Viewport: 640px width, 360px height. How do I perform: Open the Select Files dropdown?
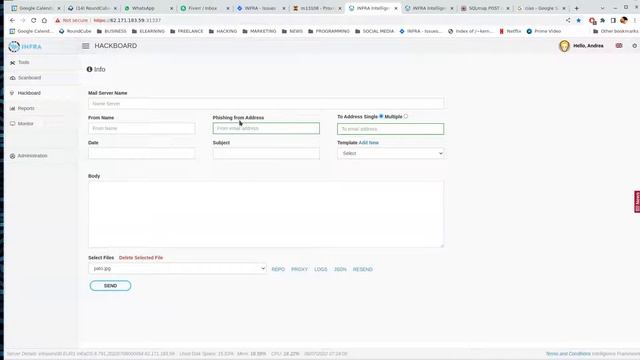[177, 269]
